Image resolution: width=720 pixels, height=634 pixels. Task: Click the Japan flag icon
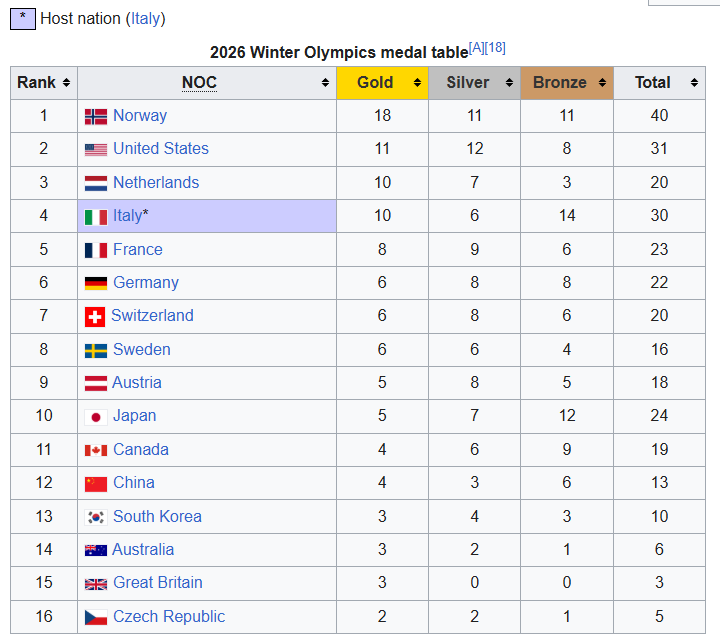point(96,416)
